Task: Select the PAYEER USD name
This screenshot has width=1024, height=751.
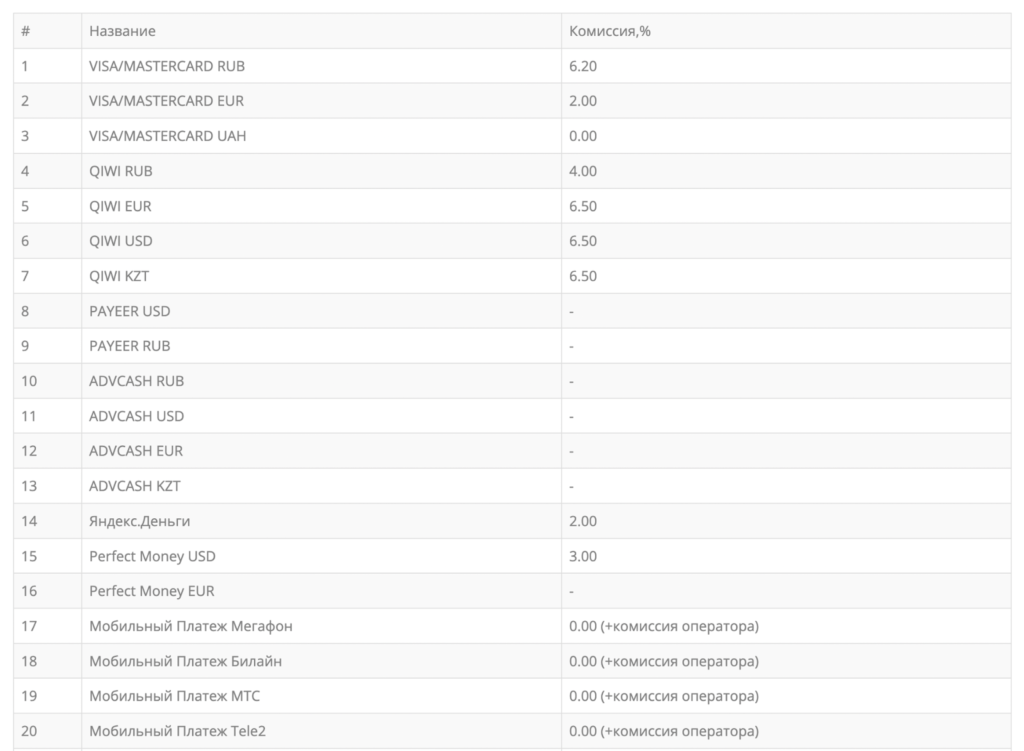Action: [x=129, y=311]
